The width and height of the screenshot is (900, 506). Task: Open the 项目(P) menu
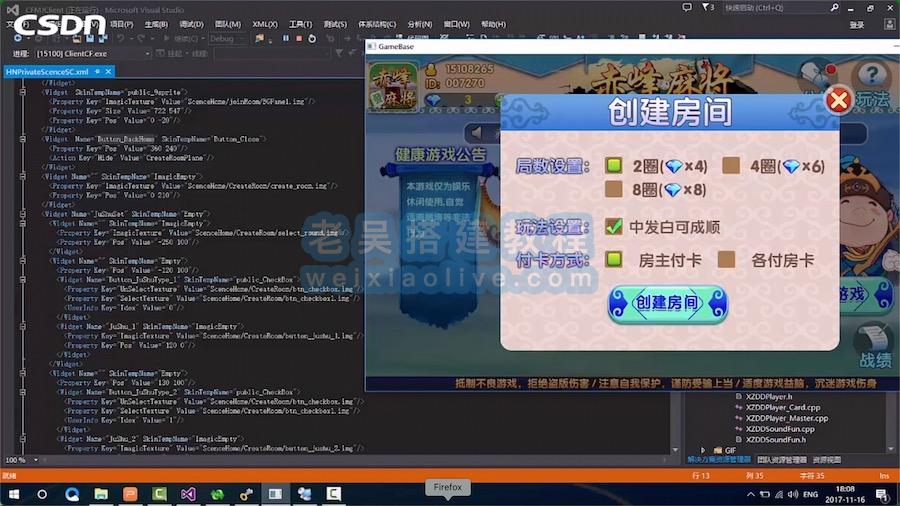121,24
